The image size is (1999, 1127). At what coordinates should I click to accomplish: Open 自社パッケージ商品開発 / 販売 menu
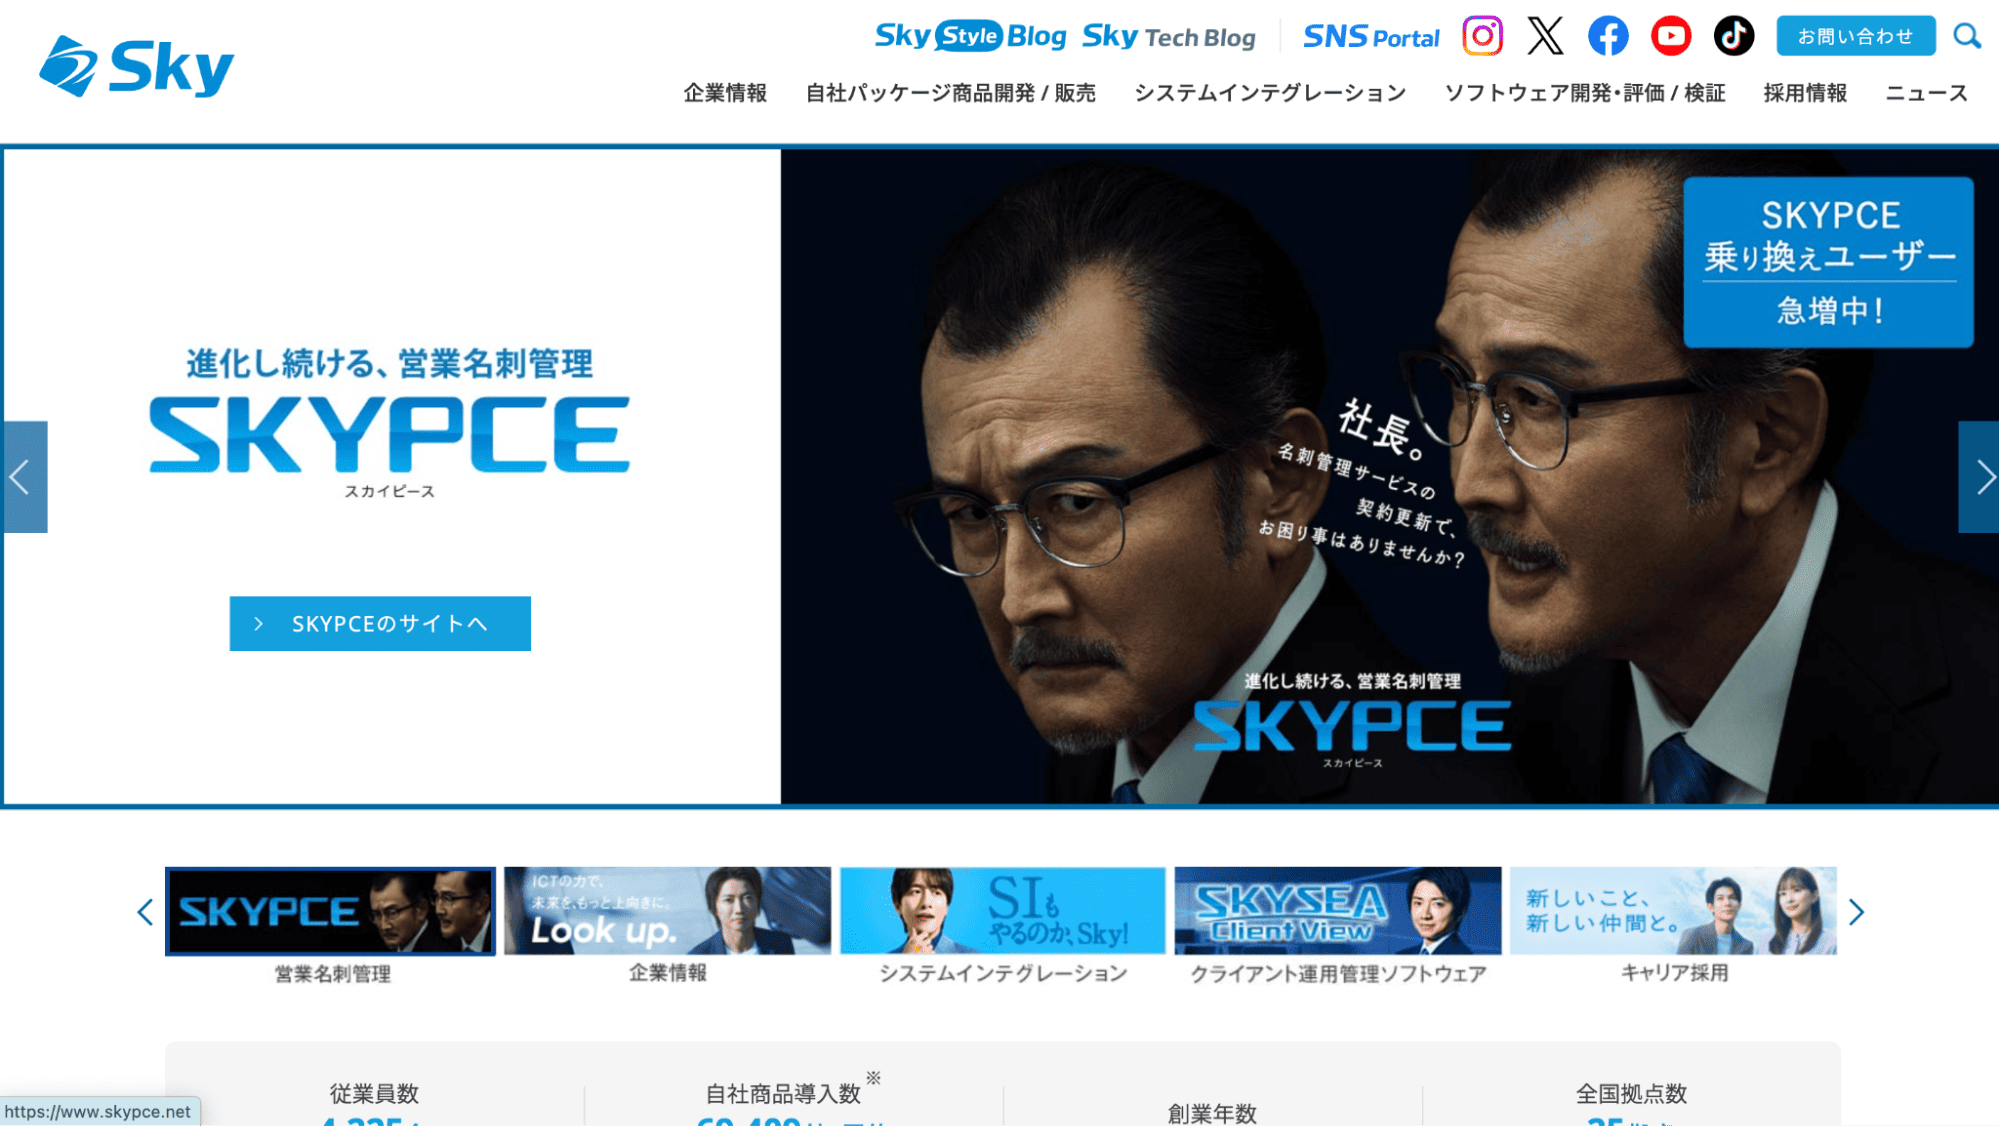point(950,93)
